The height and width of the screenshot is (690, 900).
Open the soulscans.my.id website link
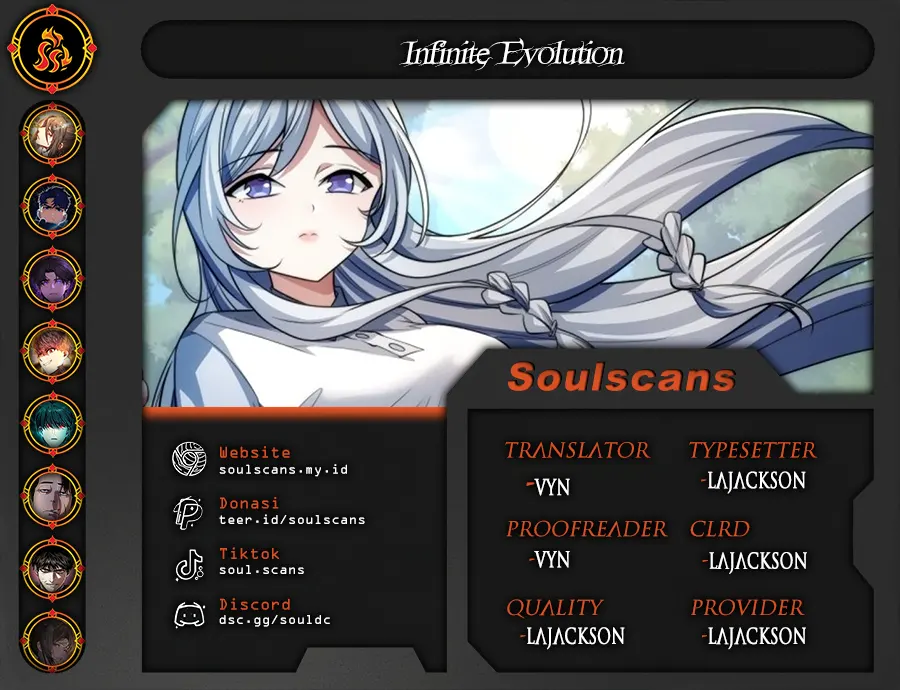[283, 470]
